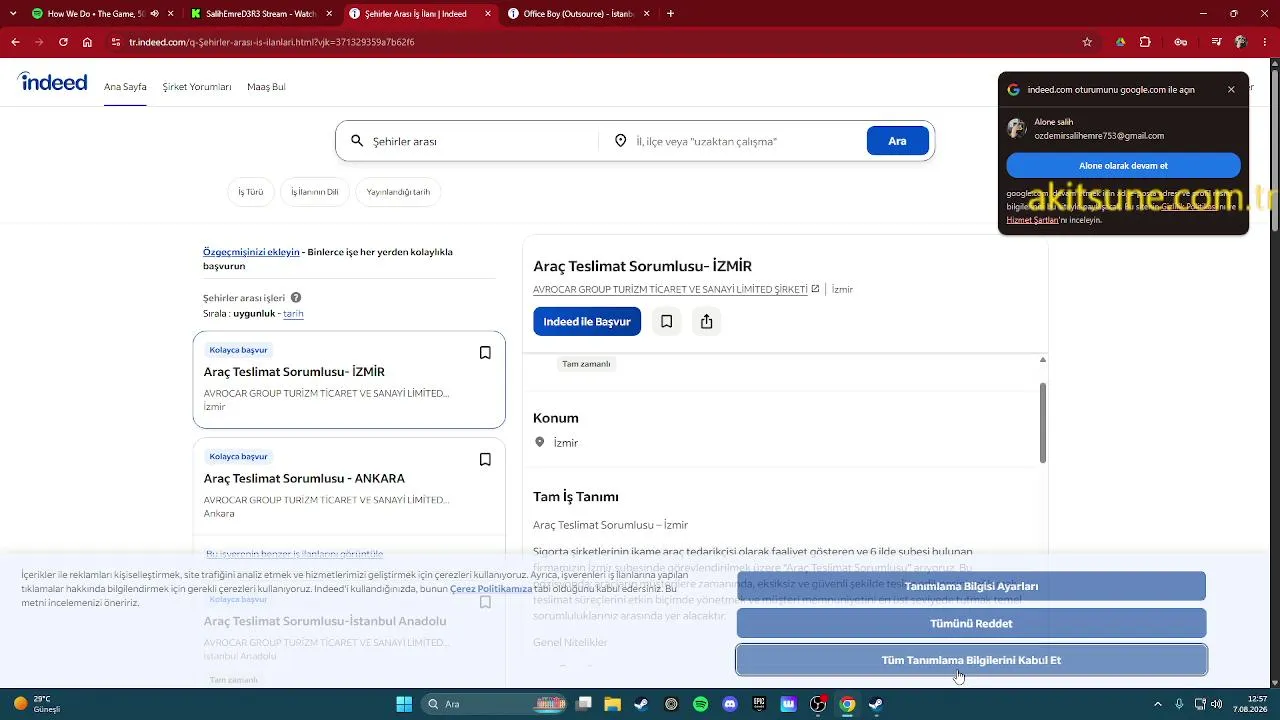The height and width of the screenshot is (720, 1280).
Task: Continue as Alone in Google sign-in
Action: [1123, 166]
